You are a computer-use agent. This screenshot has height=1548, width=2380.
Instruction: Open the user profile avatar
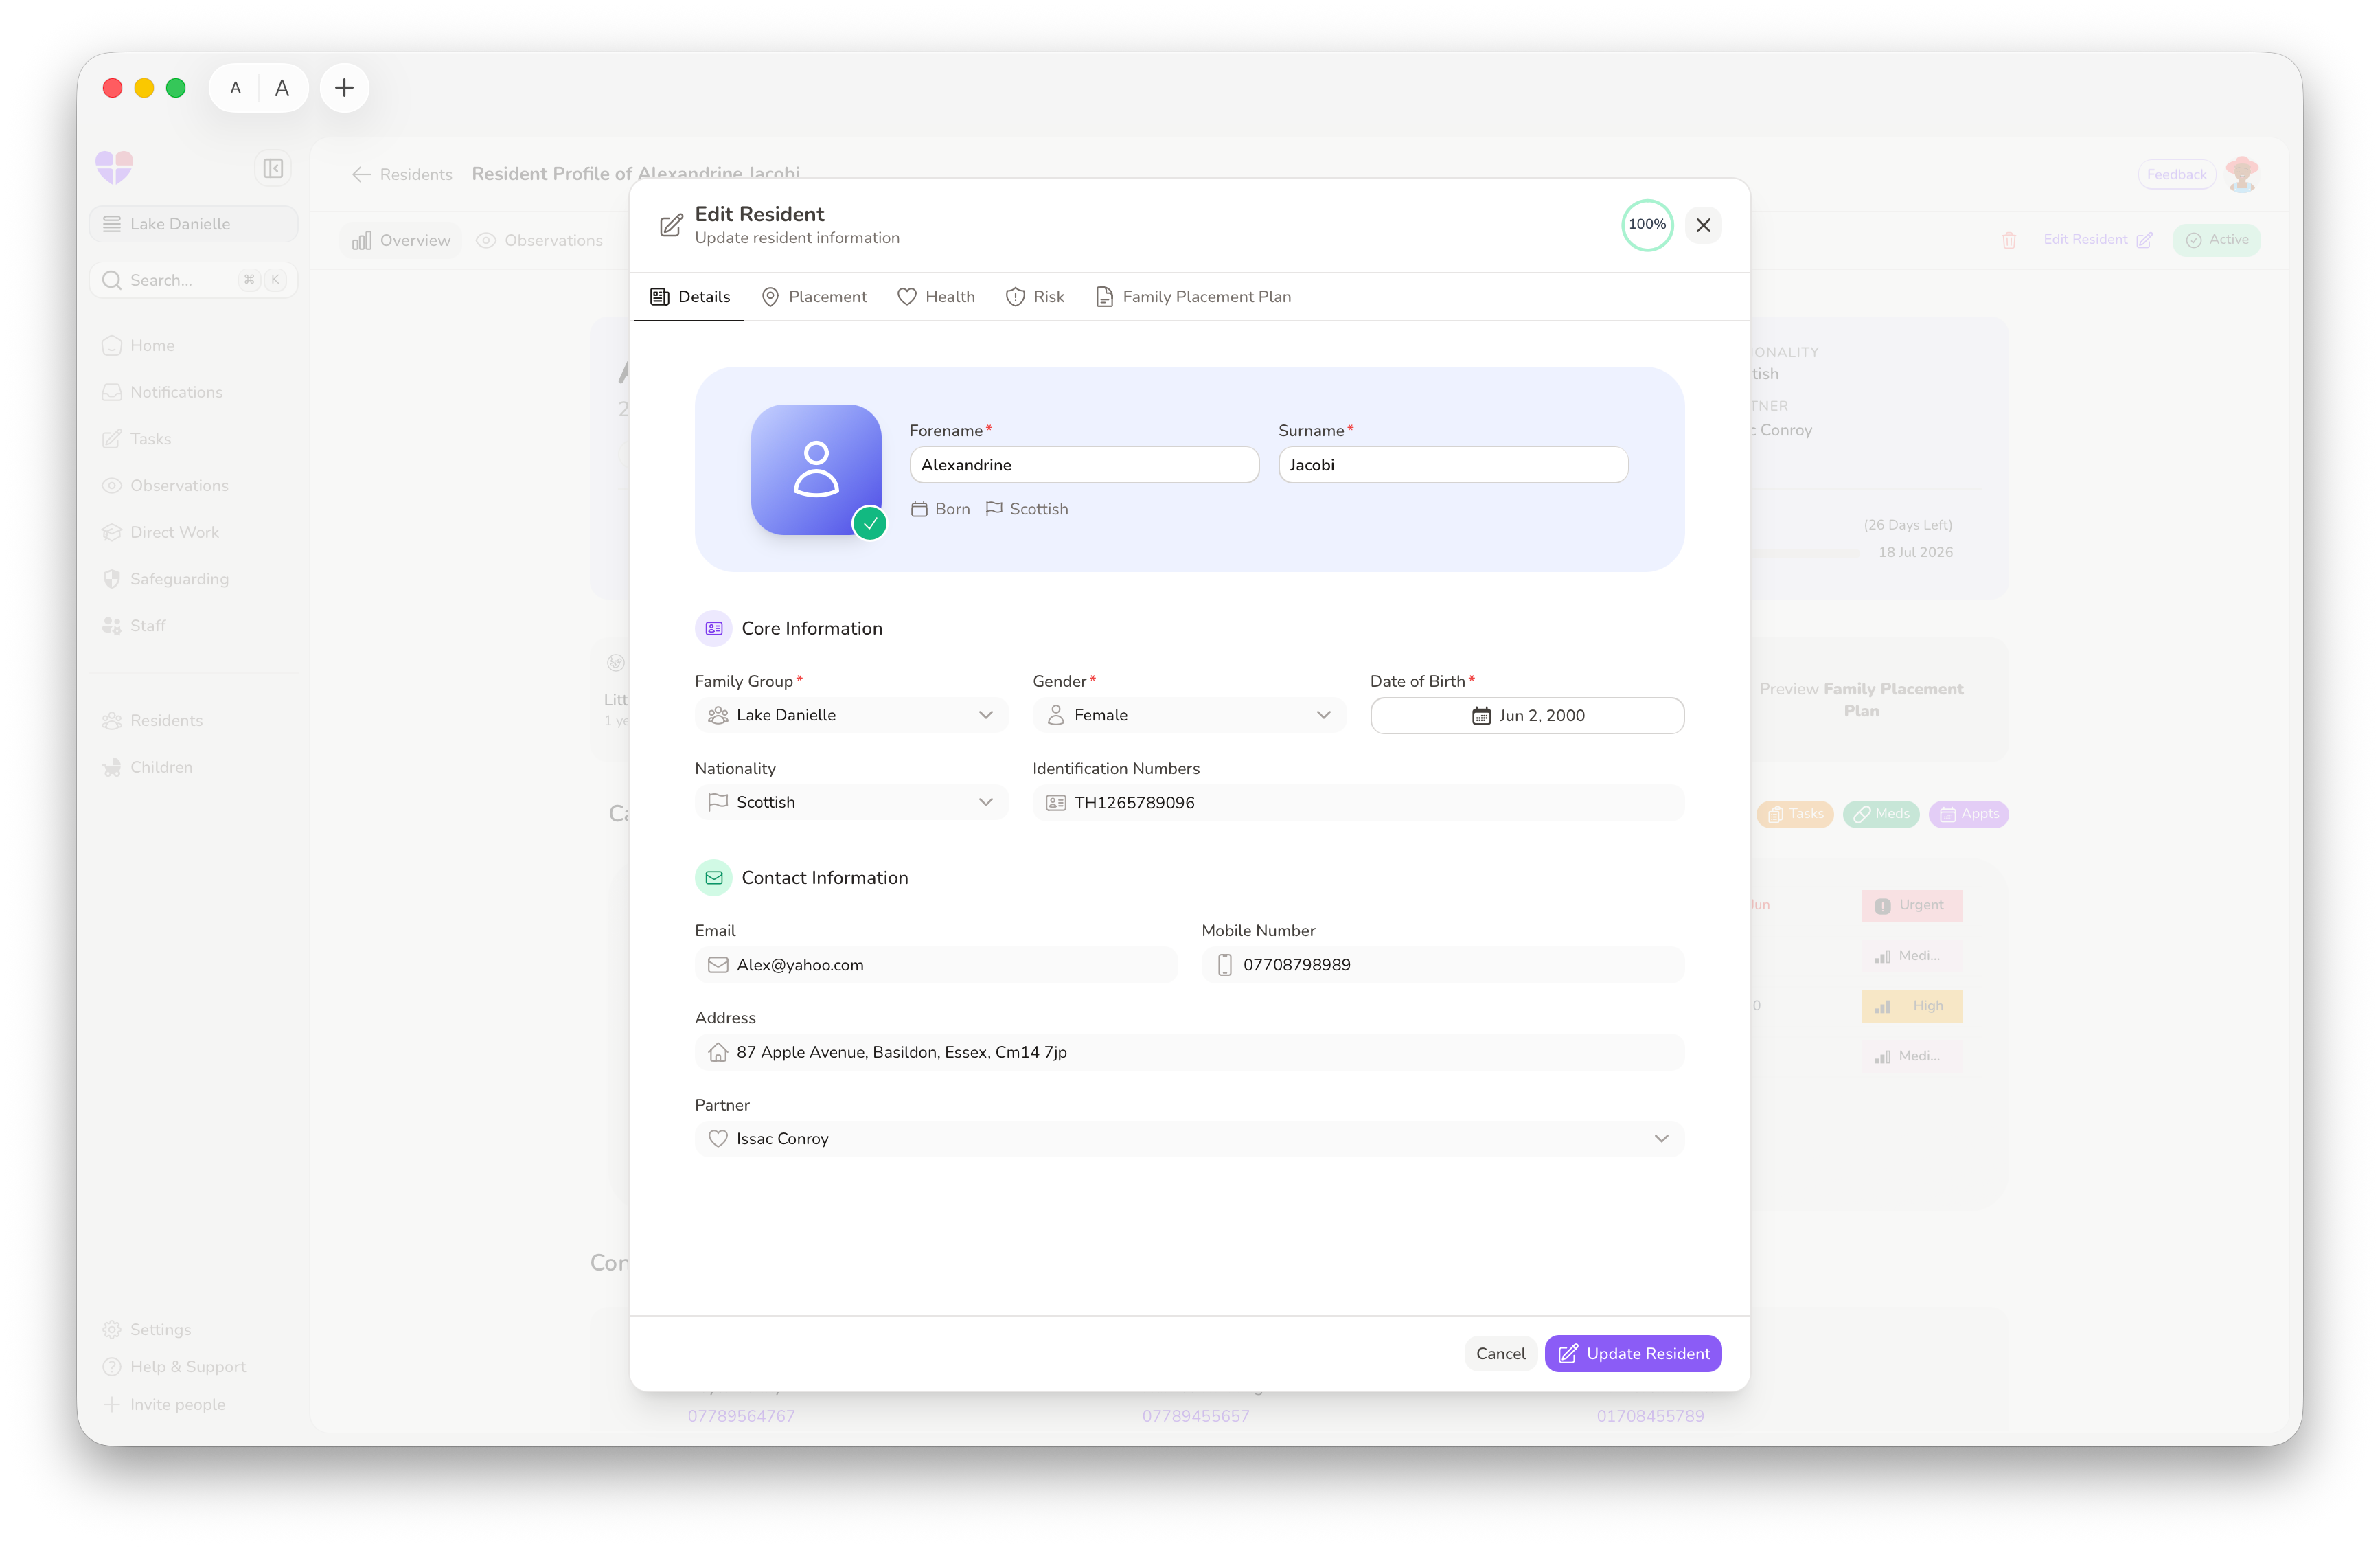click(2242, 174)
